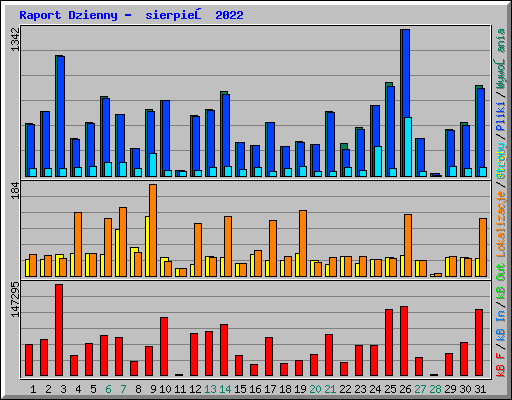Click the green day 20 axis label
512x400 pixels.
pyautogui.click(x=315, y=389)
